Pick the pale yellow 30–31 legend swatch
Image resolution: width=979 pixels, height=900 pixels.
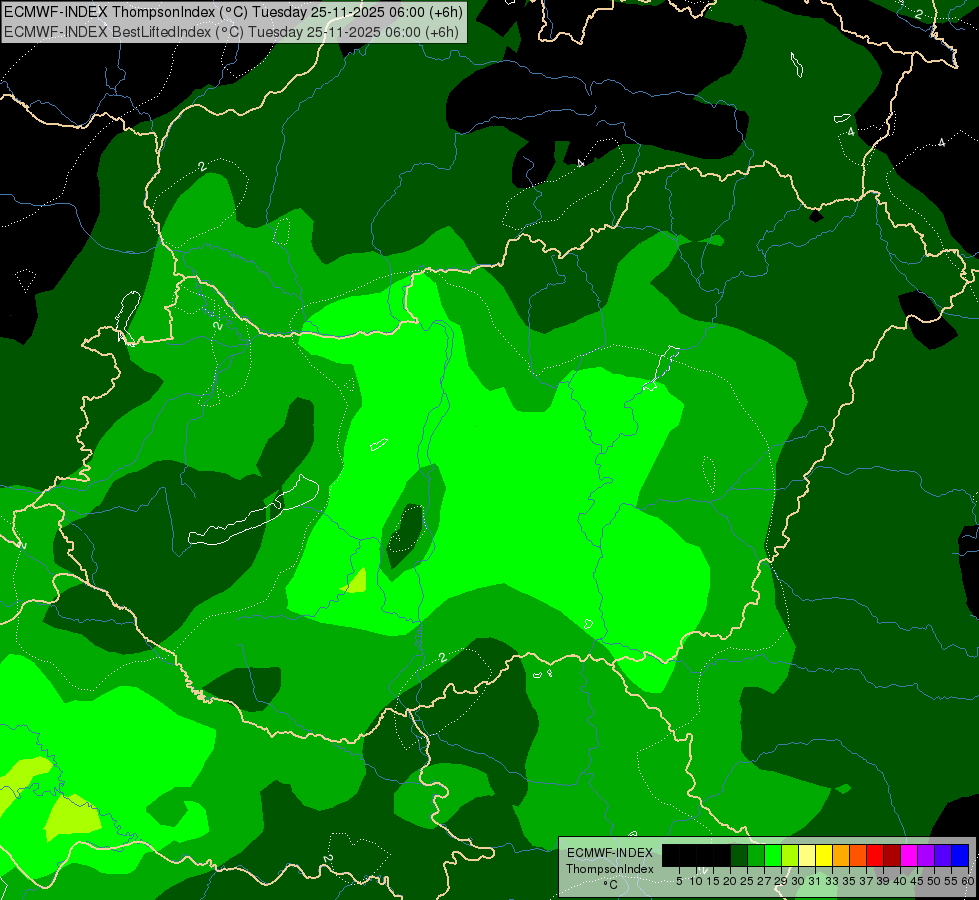pyautogui.click(x=807, y=855)
